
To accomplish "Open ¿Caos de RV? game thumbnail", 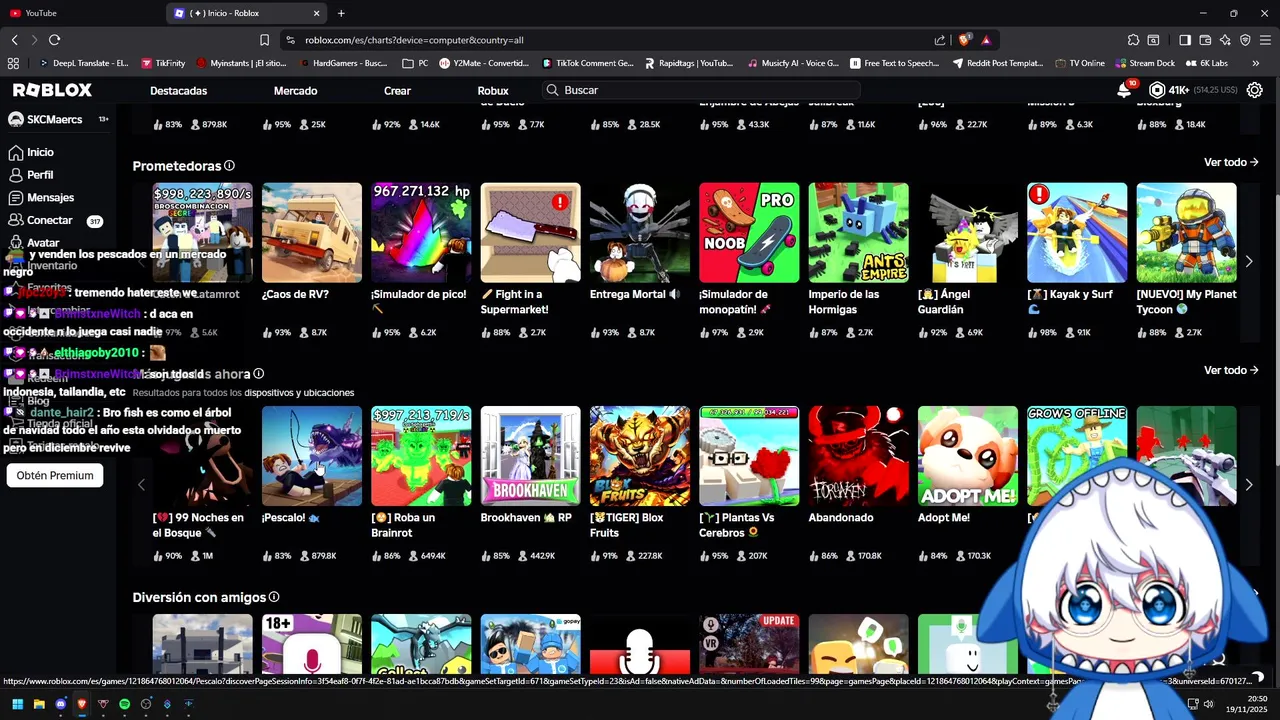I will pyautogui.click(x=312, y=232).
